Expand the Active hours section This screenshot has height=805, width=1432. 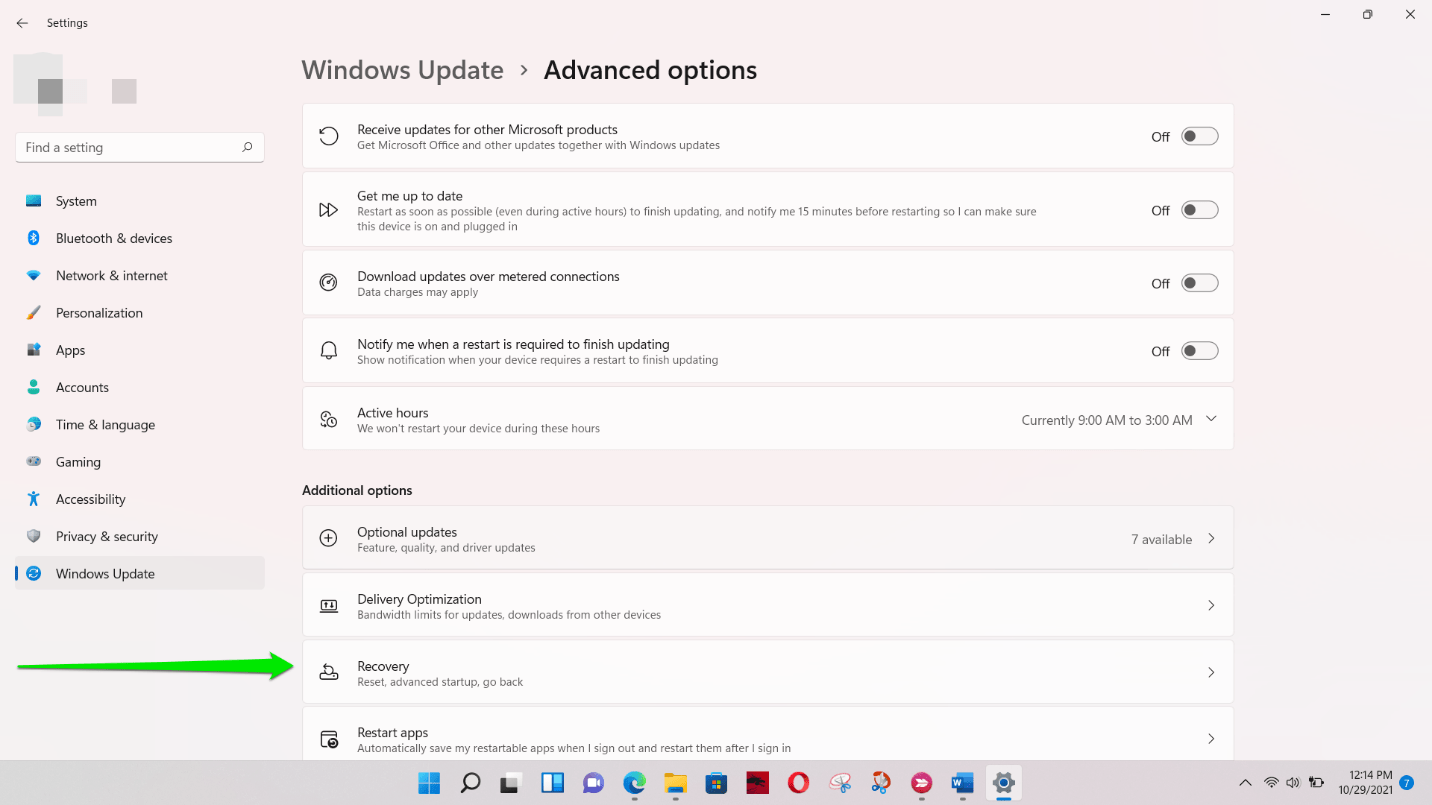point(1211,419)
